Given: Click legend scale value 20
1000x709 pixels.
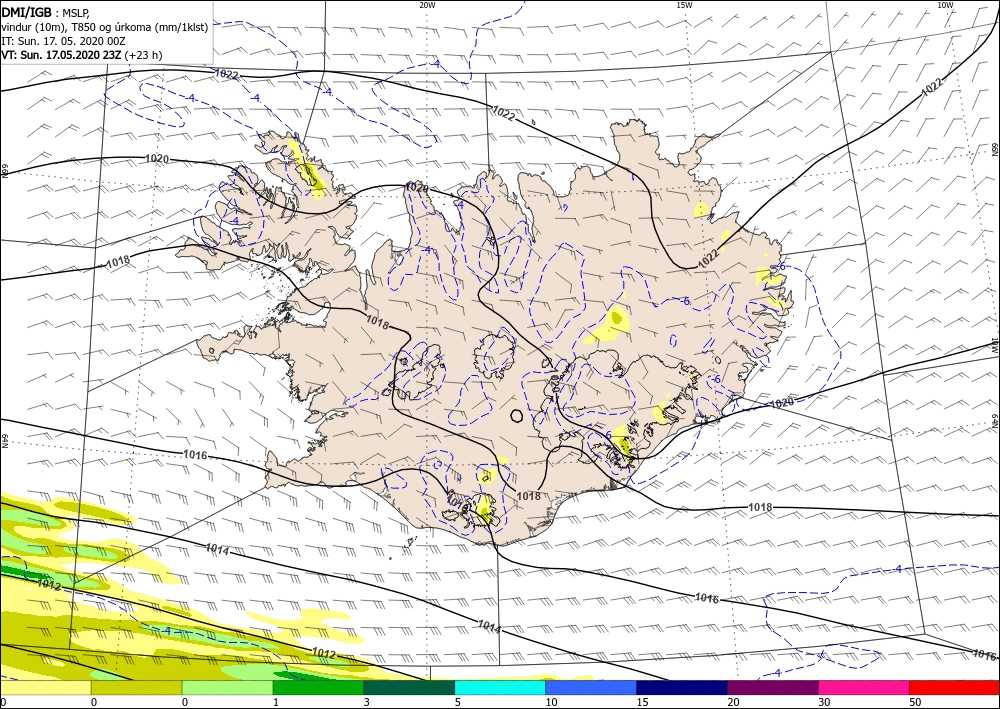Looking at the screenshot, I should point(733,702).
